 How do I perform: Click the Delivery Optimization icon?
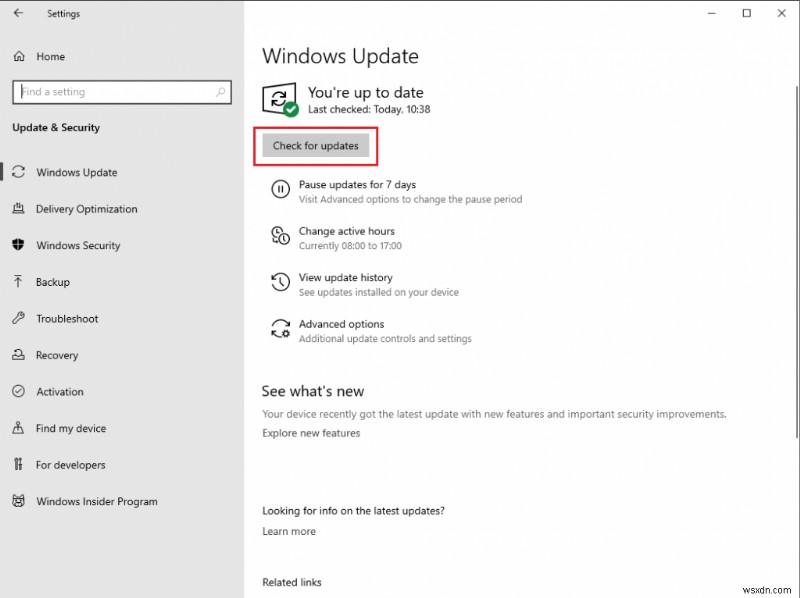pos(18,208)
